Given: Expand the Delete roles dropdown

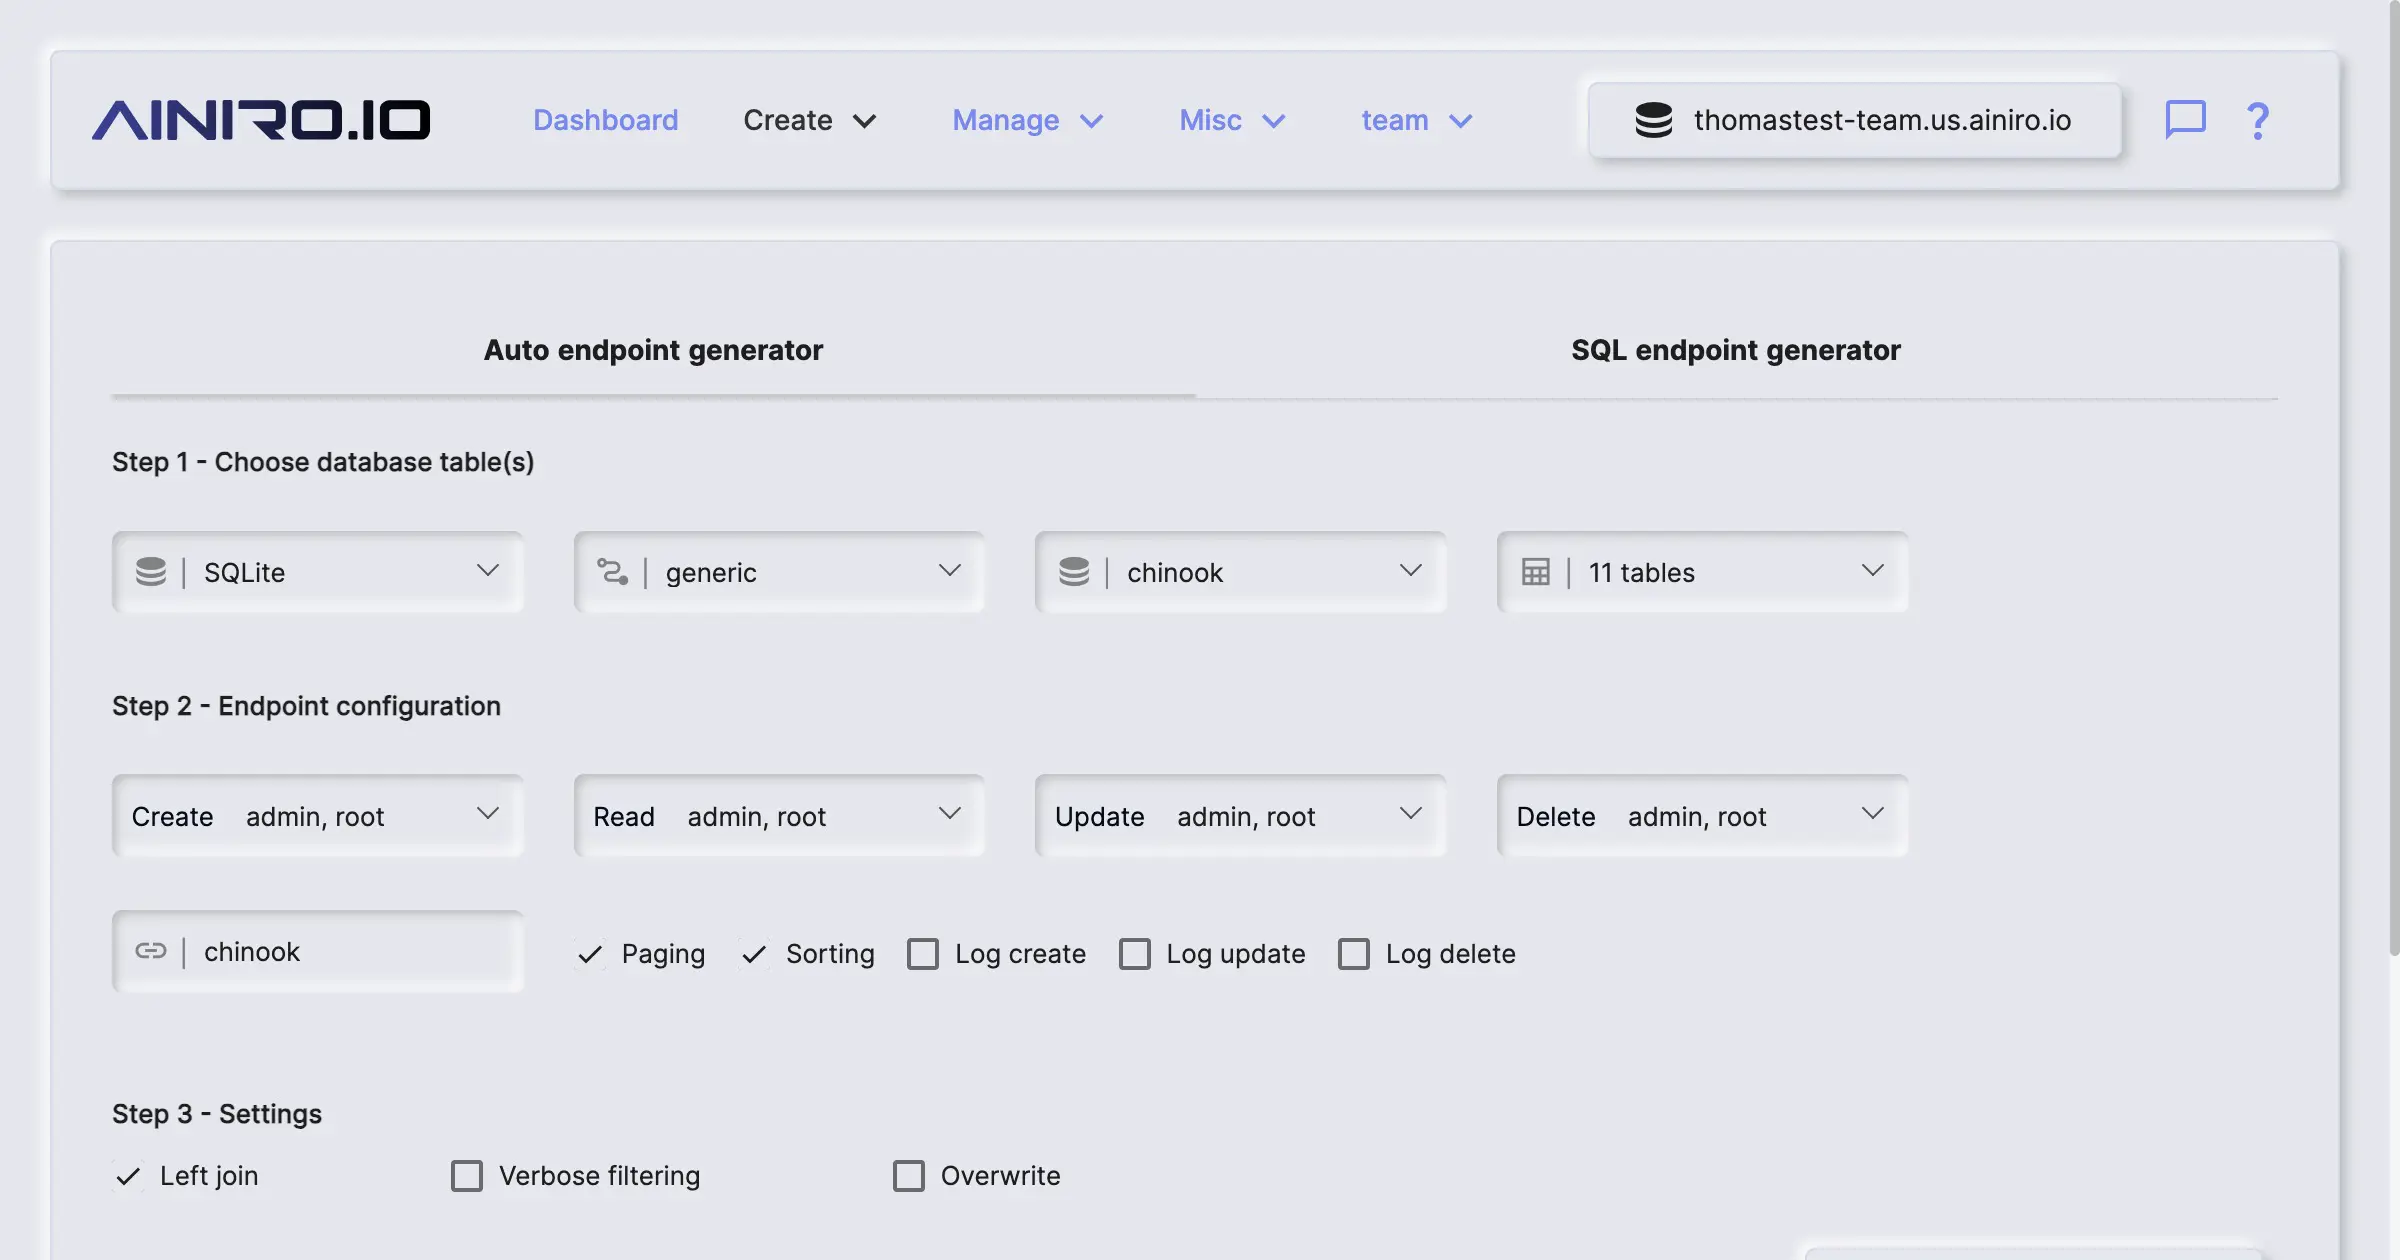Looking at the screenshot, I should click(x=1703, y=816).
